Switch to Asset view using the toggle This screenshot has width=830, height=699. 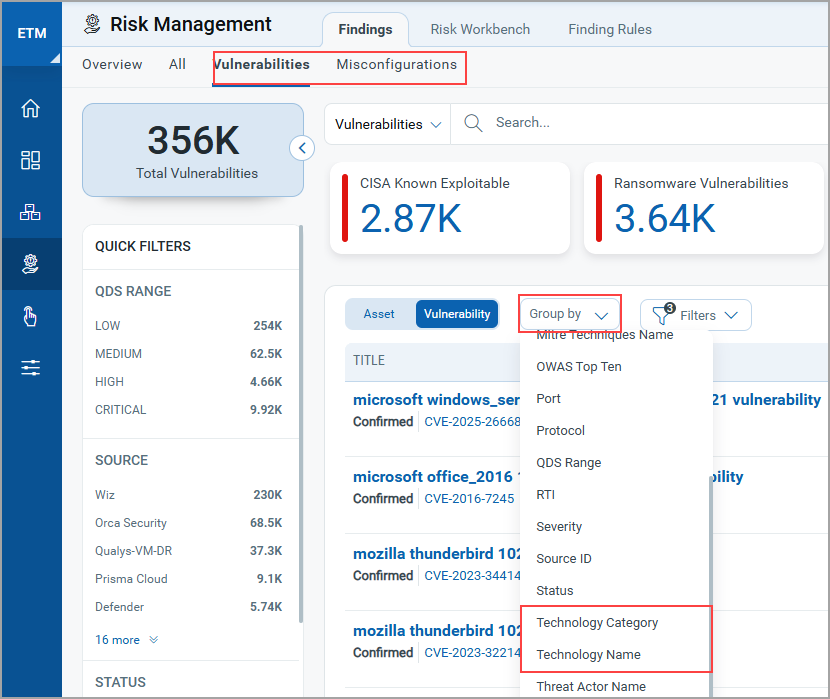(x=380, y=313)
